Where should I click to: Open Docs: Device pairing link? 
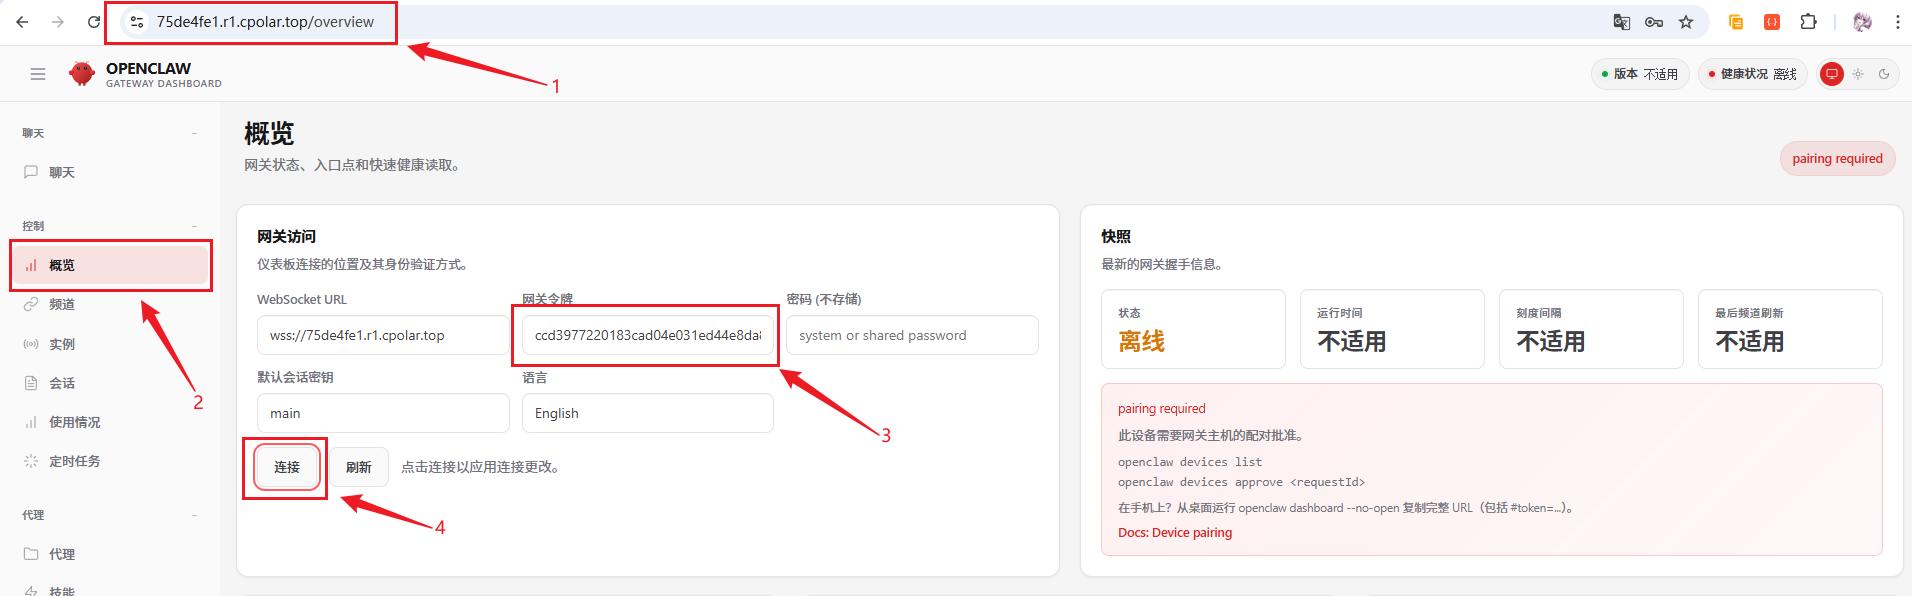click(1174, 532)
